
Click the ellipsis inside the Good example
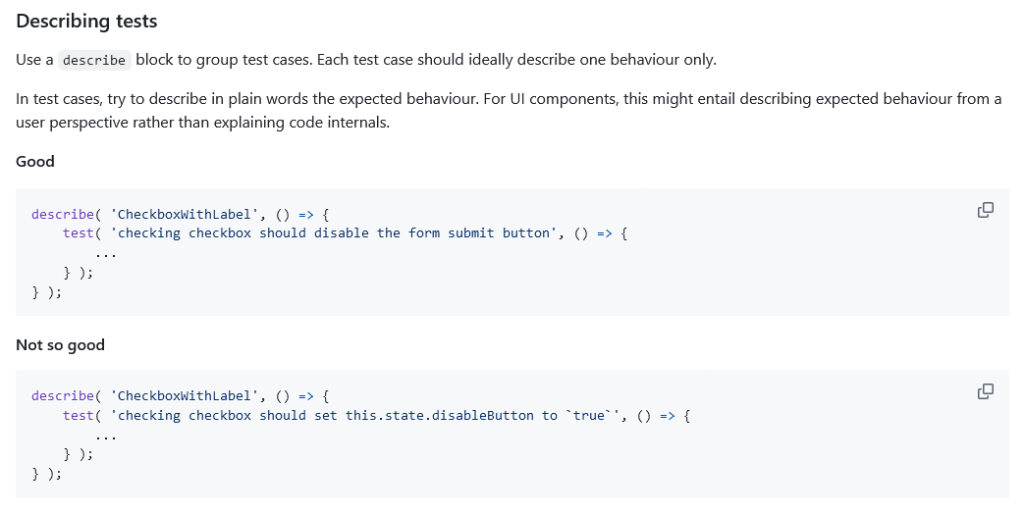tap(106, 253)
